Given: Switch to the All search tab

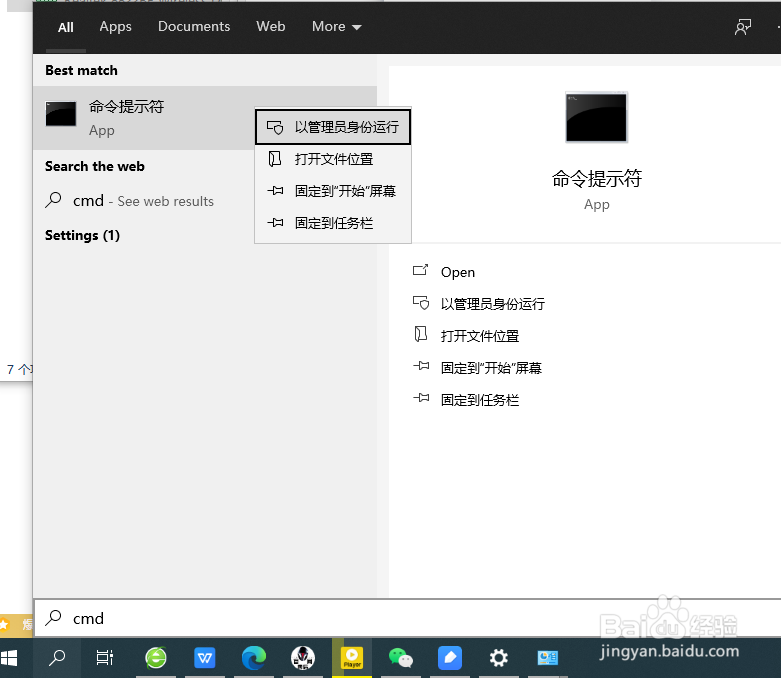Looking at the screenshot, I should click(66, 27).
